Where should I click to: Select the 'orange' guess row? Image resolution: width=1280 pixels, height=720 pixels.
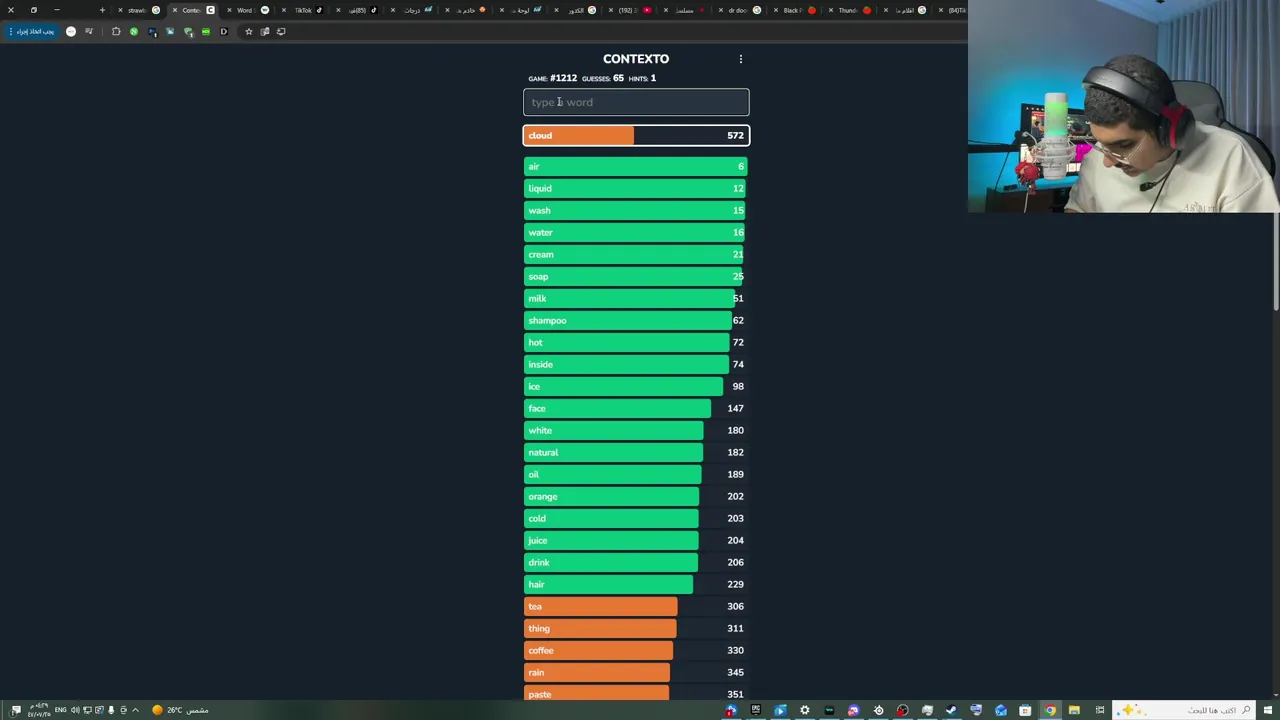pos(636,496)
